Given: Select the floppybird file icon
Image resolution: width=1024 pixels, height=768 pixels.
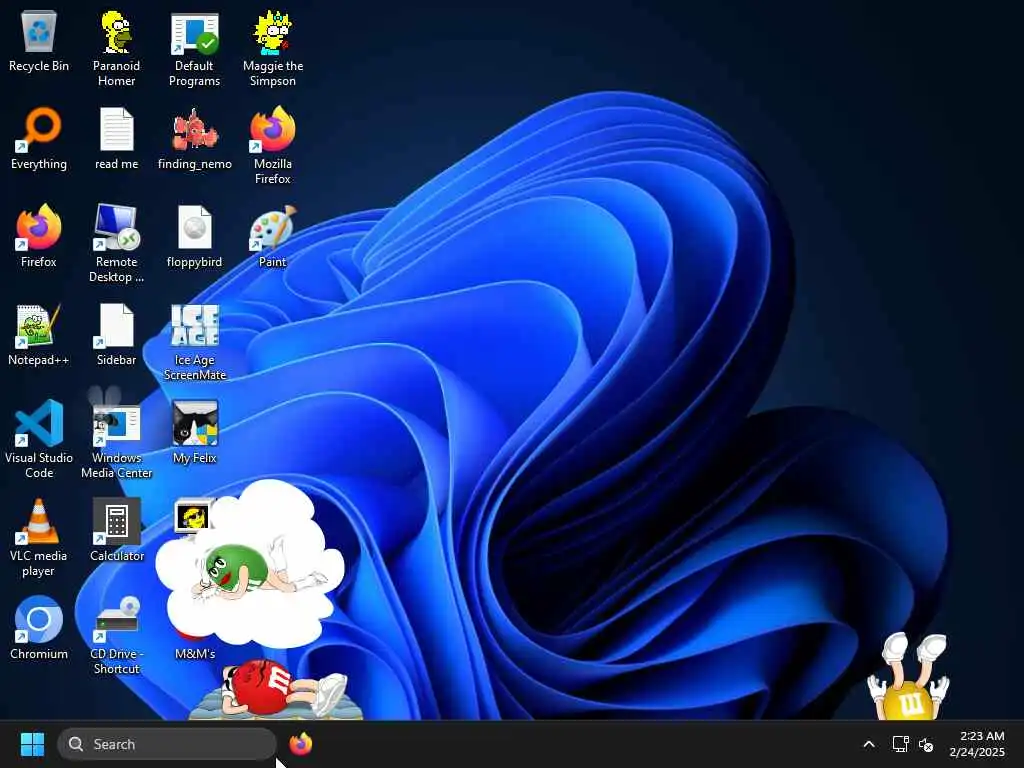Looking at the screenshot, I should click(195, 227).
